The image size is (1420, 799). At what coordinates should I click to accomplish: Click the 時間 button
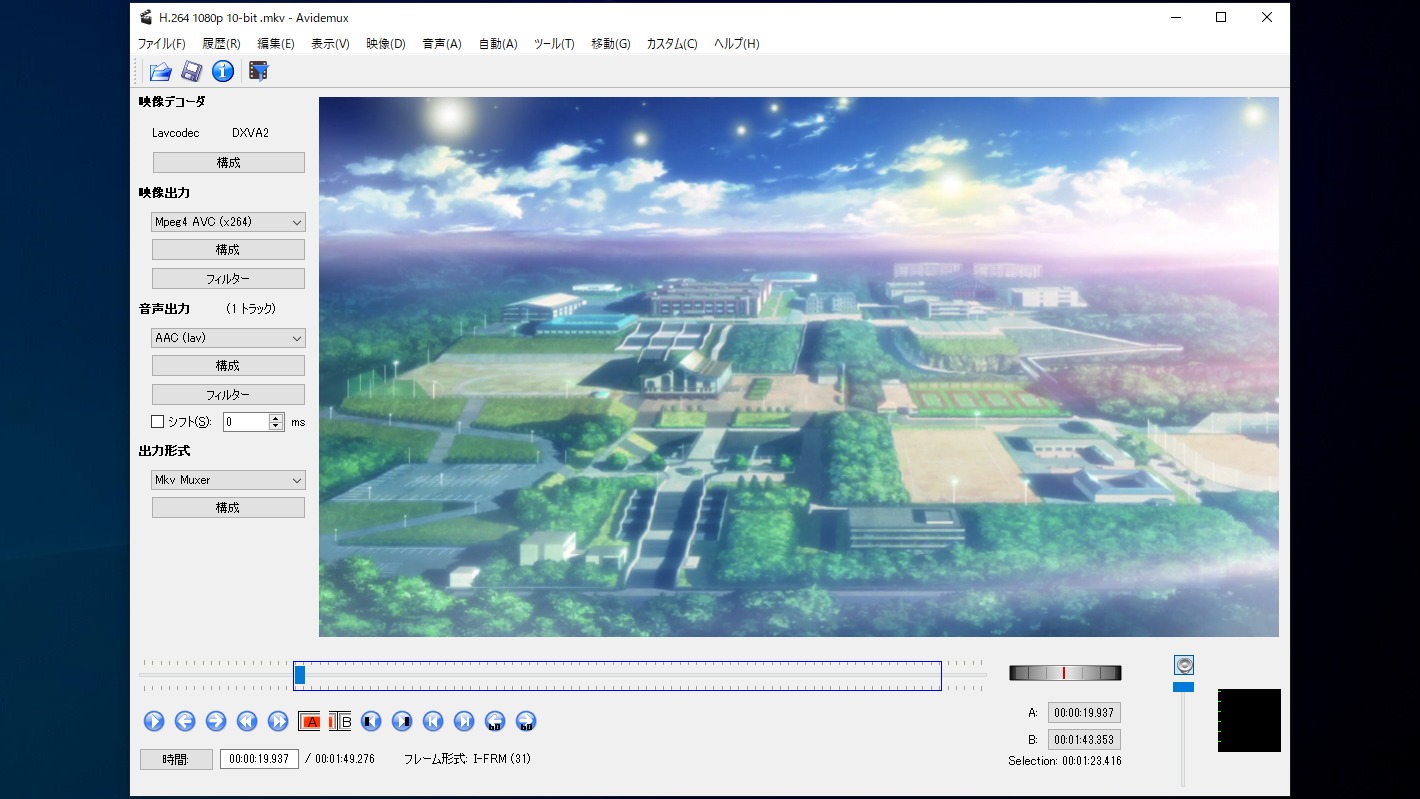point(176,759)
